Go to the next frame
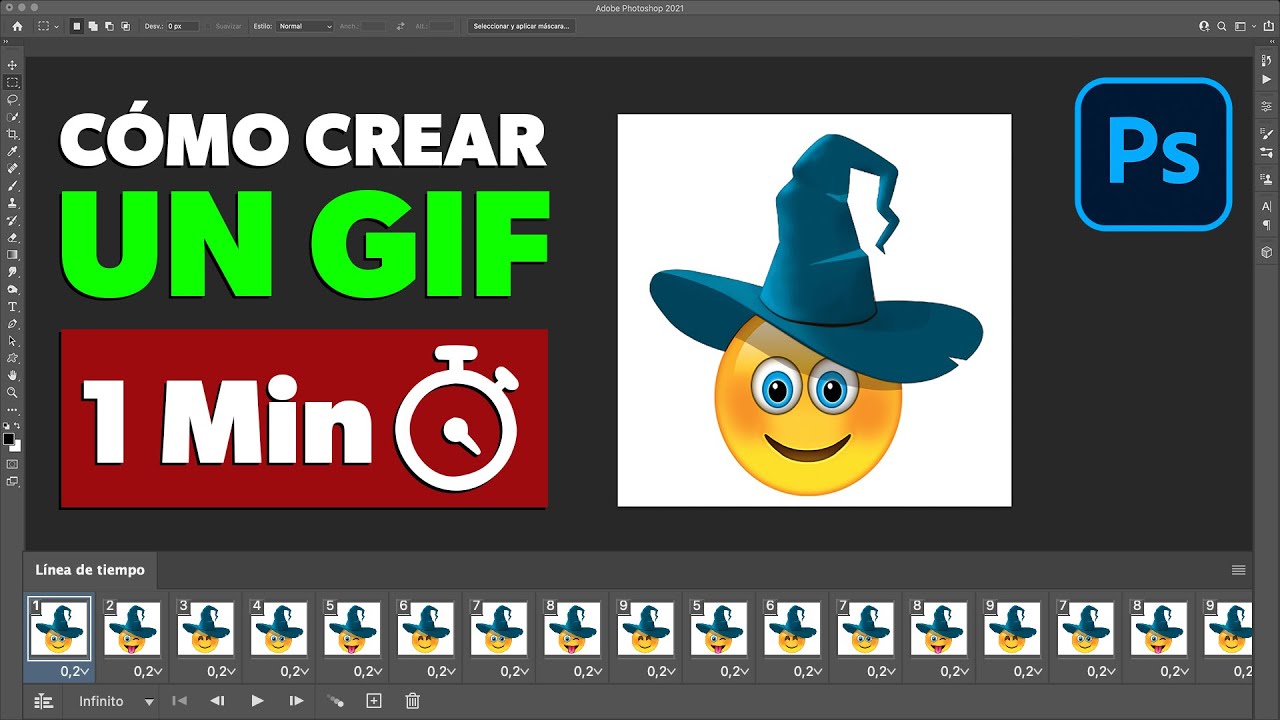This screenshot has height=720, width=1280. pos(296,701)
